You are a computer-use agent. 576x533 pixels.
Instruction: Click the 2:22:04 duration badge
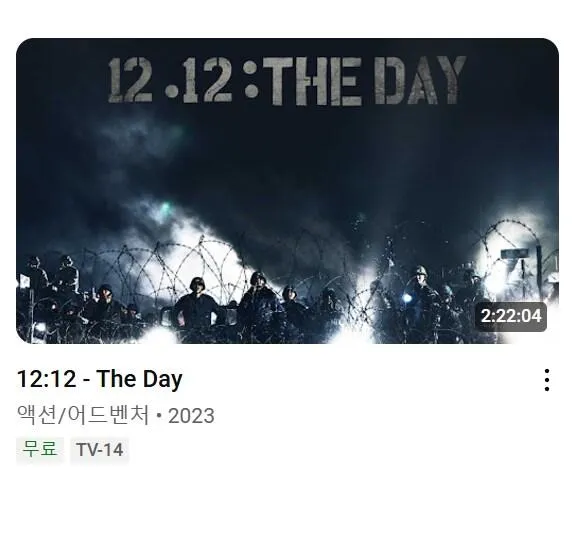coord(511,316)
